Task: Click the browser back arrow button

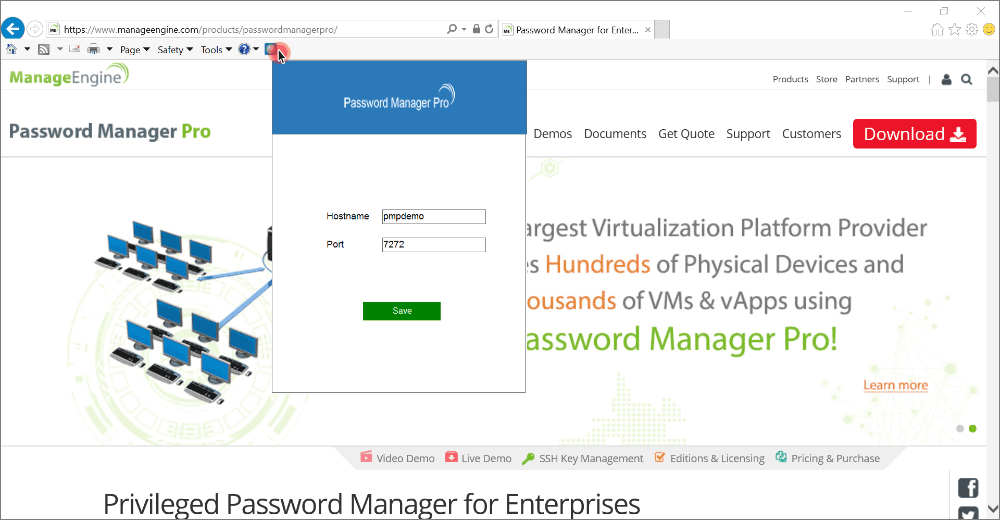Action: click(14, 29)
